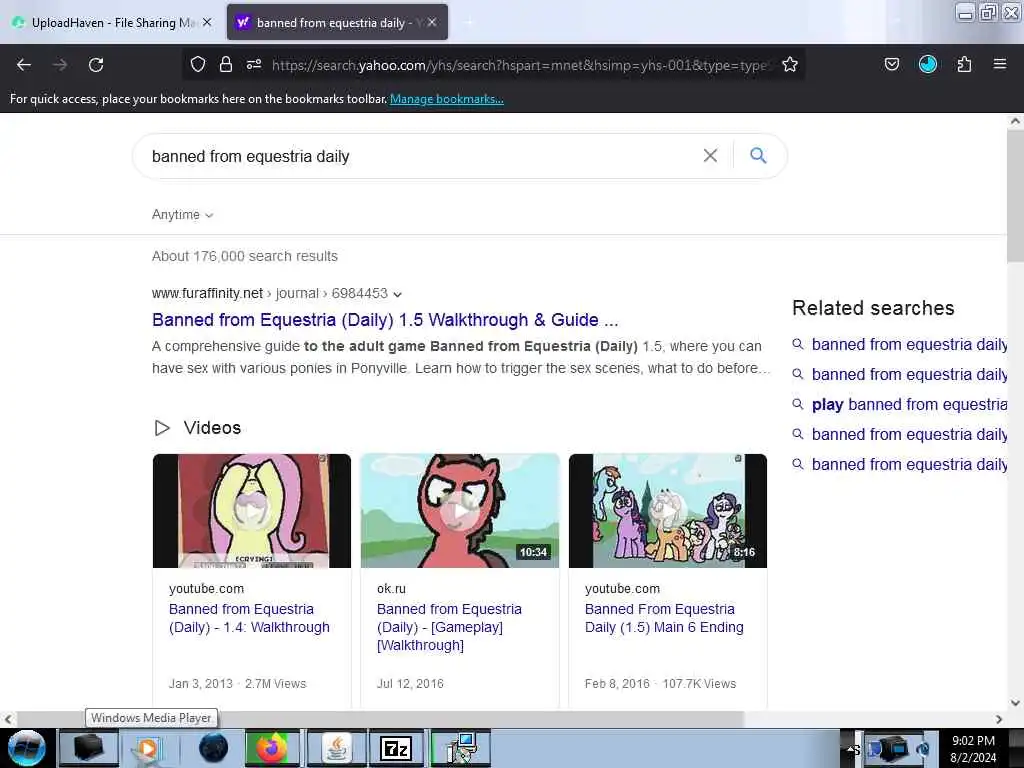Expand the Anytime filter dropdown
Viewport: 1024px width, 768px height.
pyautogui.click(x=183, y=215)
